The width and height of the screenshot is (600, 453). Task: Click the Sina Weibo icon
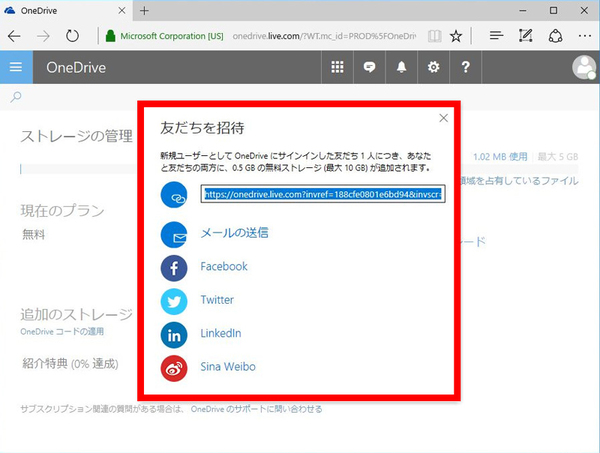coord(174,368)
